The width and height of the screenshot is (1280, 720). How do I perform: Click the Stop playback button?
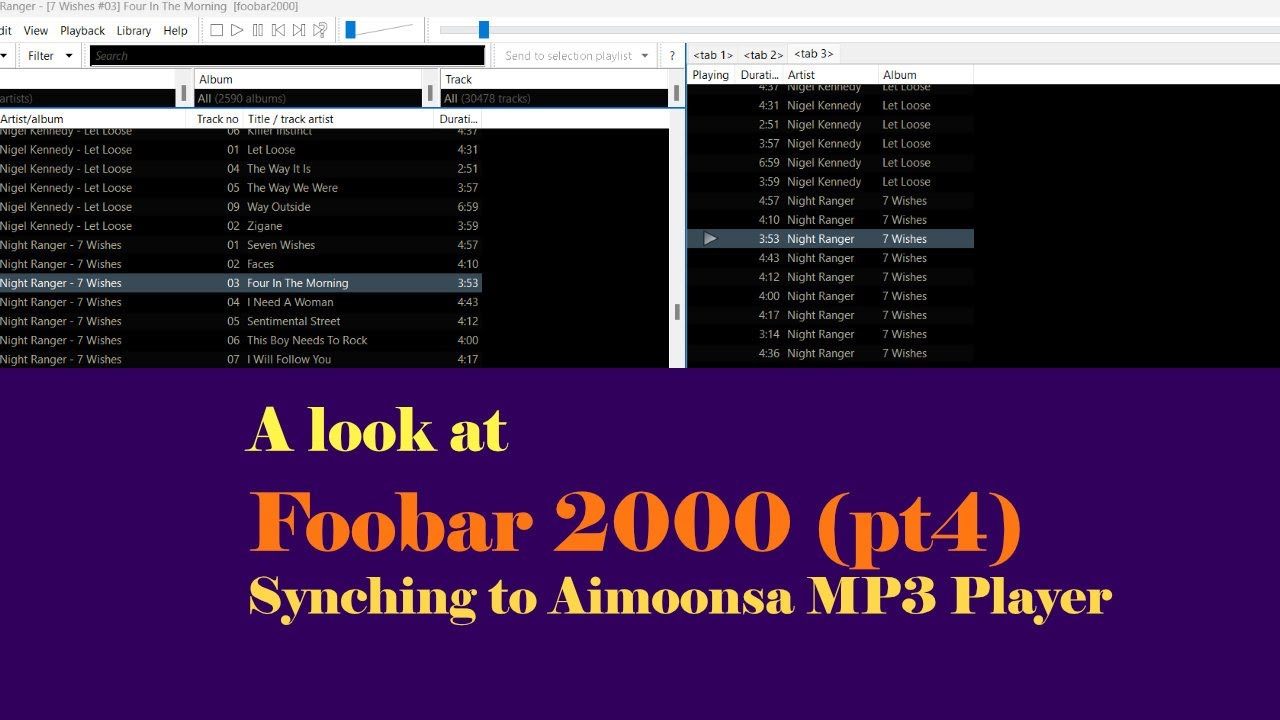tap(216, 30)
